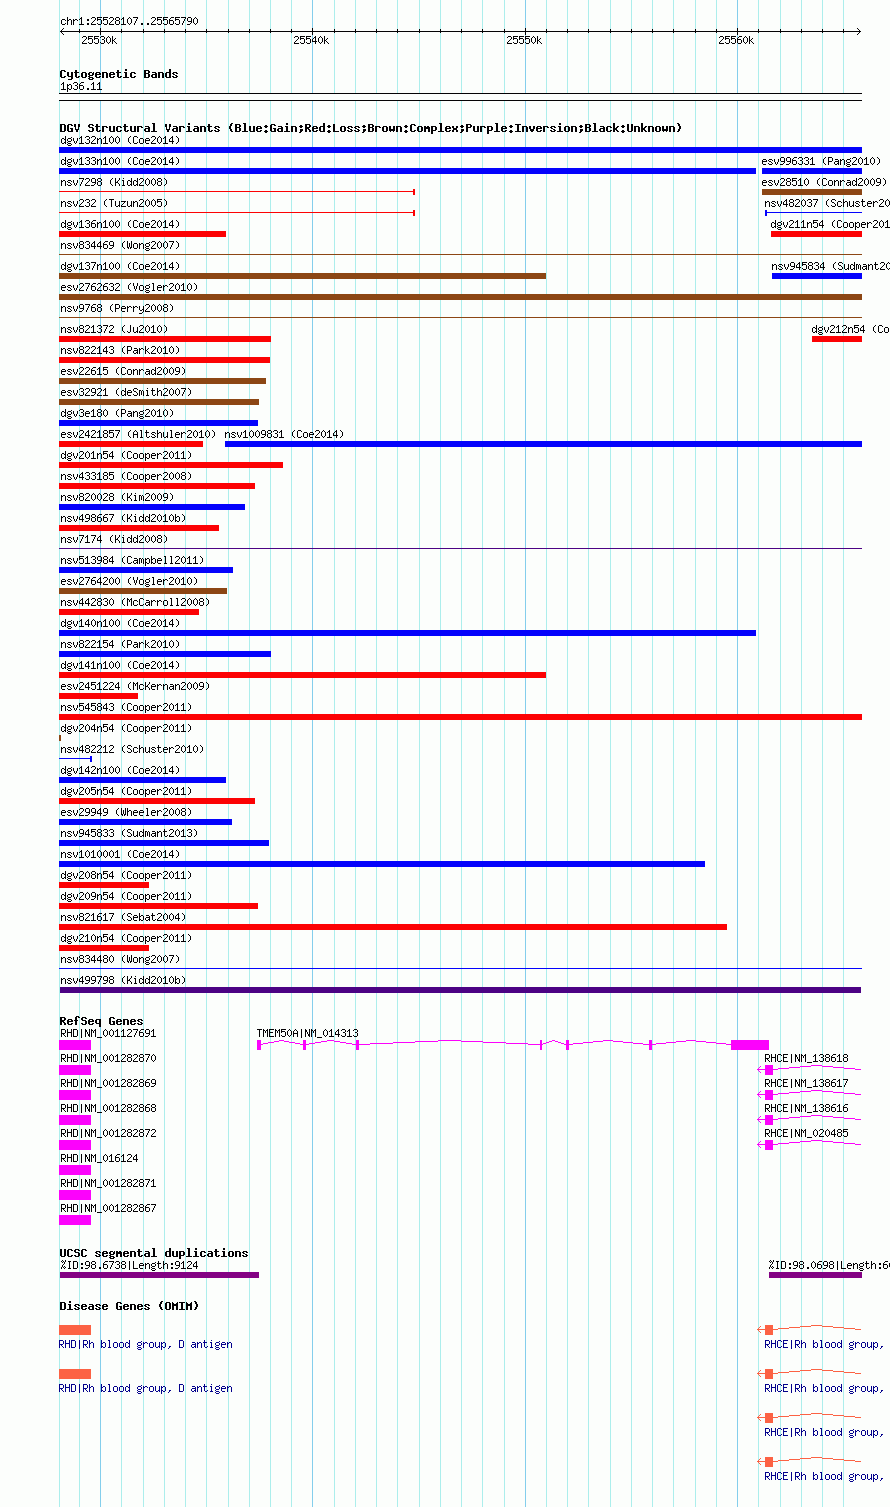Click esv28510 (Conrad2009) label

pyautogui.click(x=824, y=183)
